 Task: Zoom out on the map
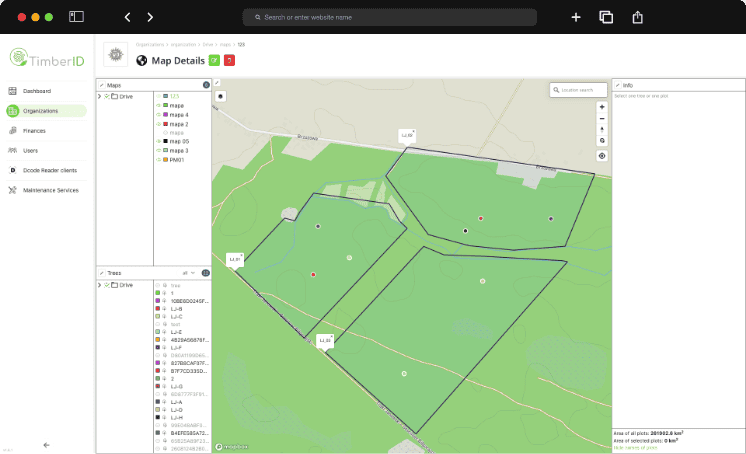(602, 117)
